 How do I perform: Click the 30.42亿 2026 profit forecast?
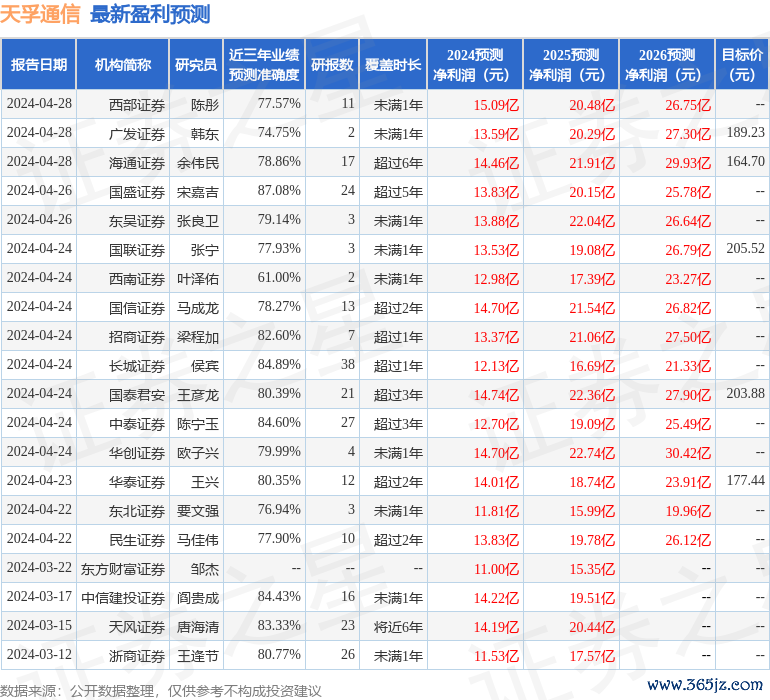point(688,453)
